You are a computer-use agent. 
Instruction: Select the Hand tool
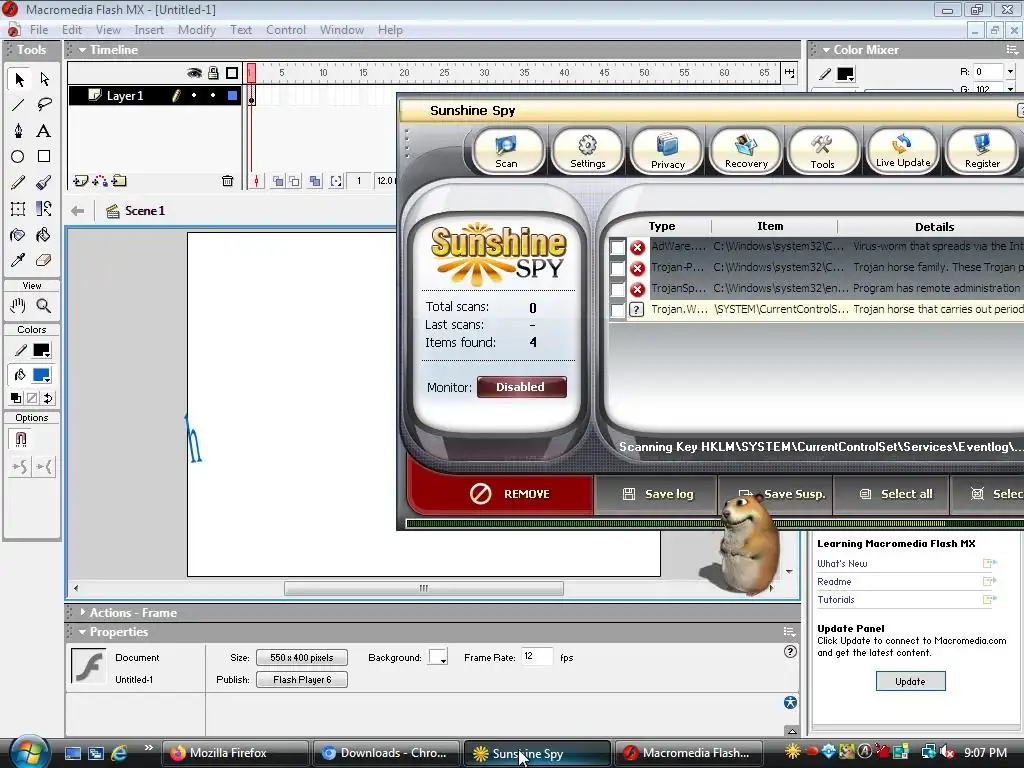click(x=18, y=306)
